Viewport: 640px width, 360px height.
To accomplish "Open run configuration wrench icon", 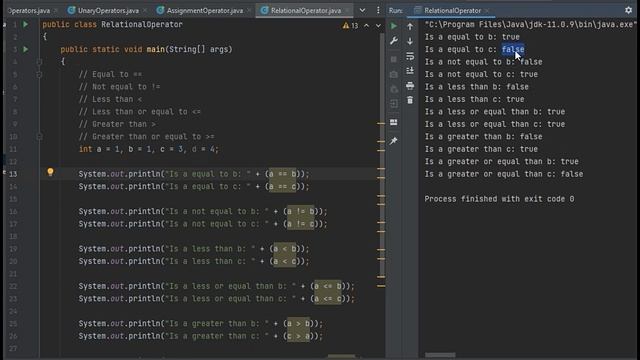I will [393, 41].
